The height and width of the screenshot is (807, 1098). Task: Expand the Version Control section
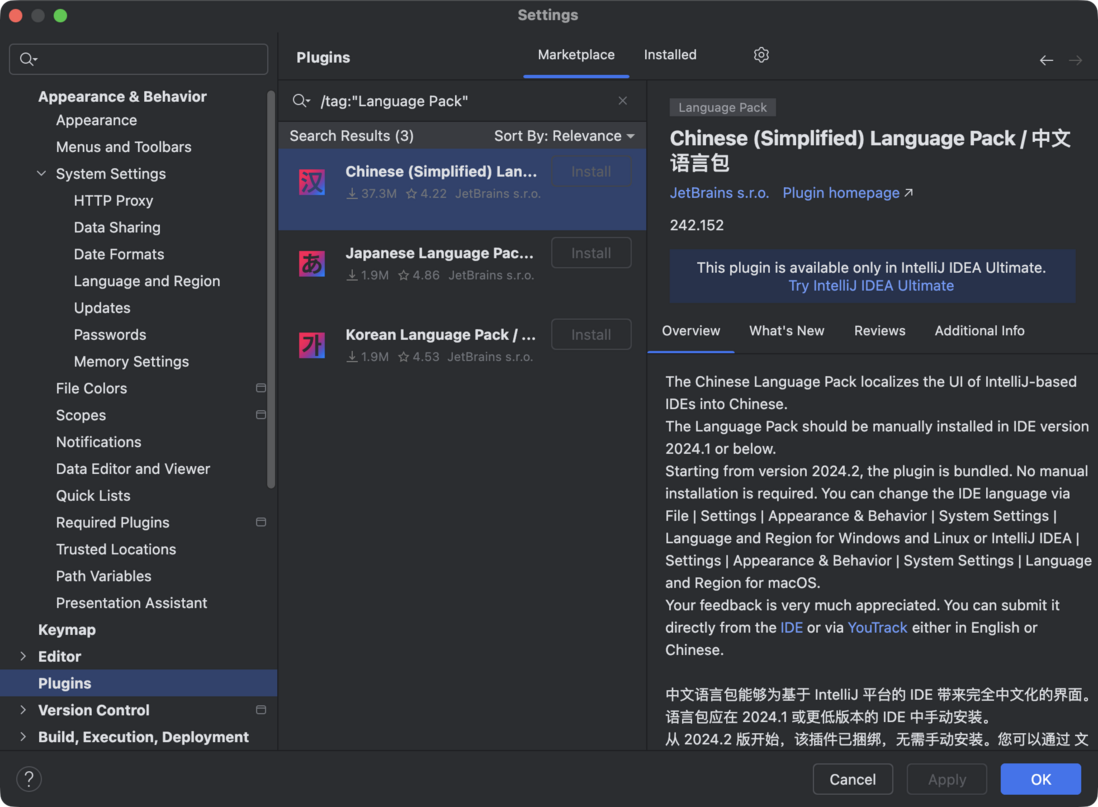(23, 710)
